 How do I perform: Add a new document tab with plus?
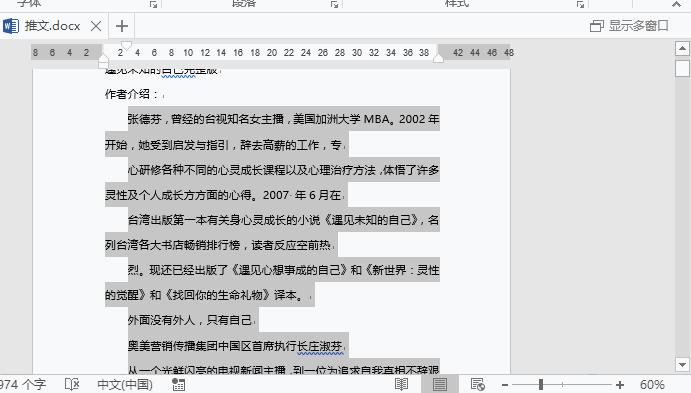[122, 26]
